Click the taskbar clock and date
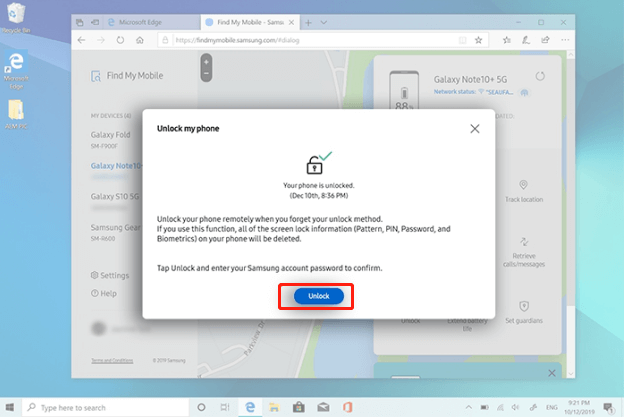Screen dimensions: 624x420 tap(579, 407)
